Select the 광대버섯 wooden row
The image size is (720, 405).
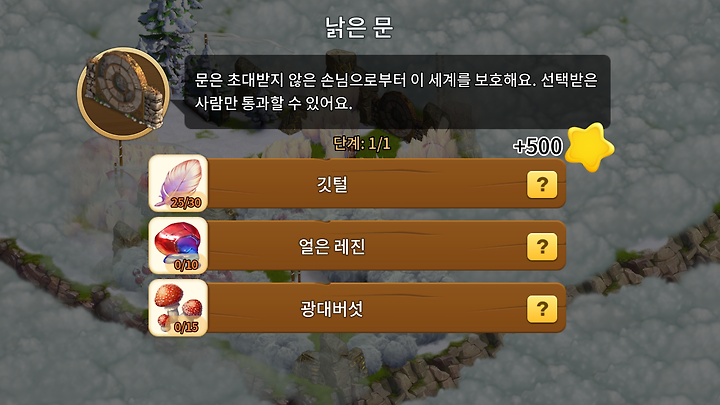coord(357,308)
